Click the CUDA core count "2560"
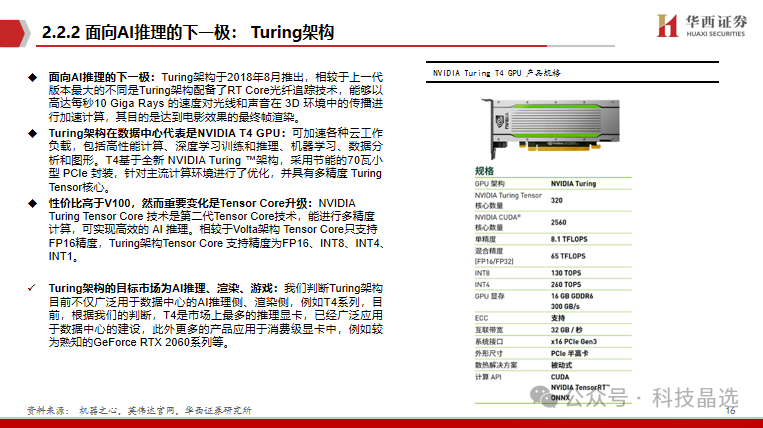Screen dimensions: 763x428 (x=559, y=222)
